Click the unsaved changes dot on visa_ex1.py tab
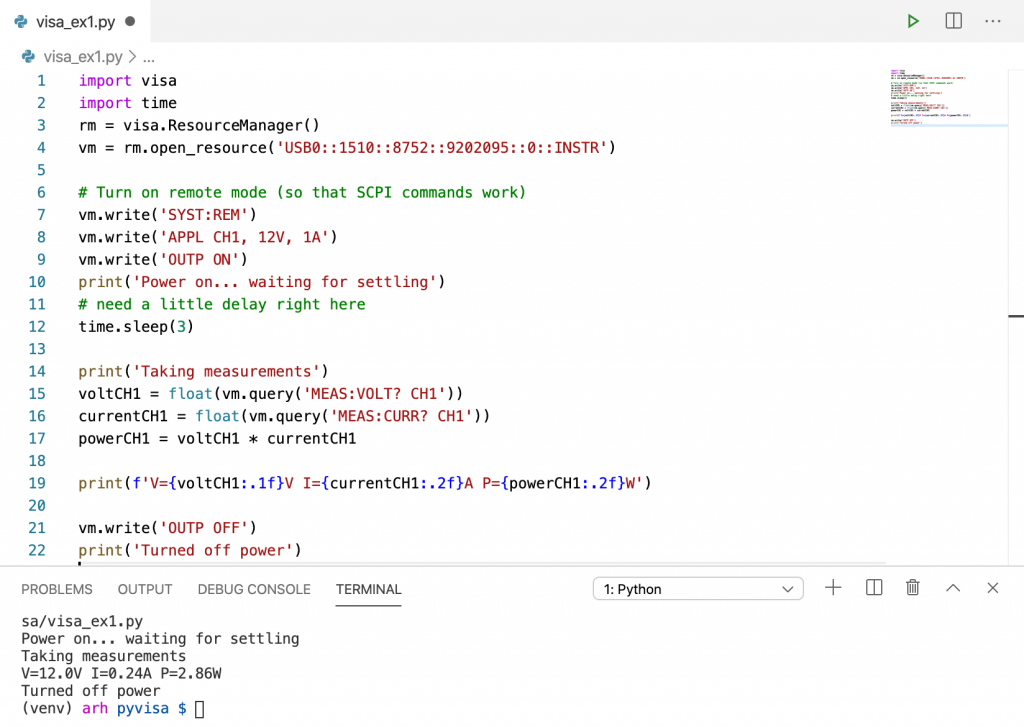 [130, 22]
